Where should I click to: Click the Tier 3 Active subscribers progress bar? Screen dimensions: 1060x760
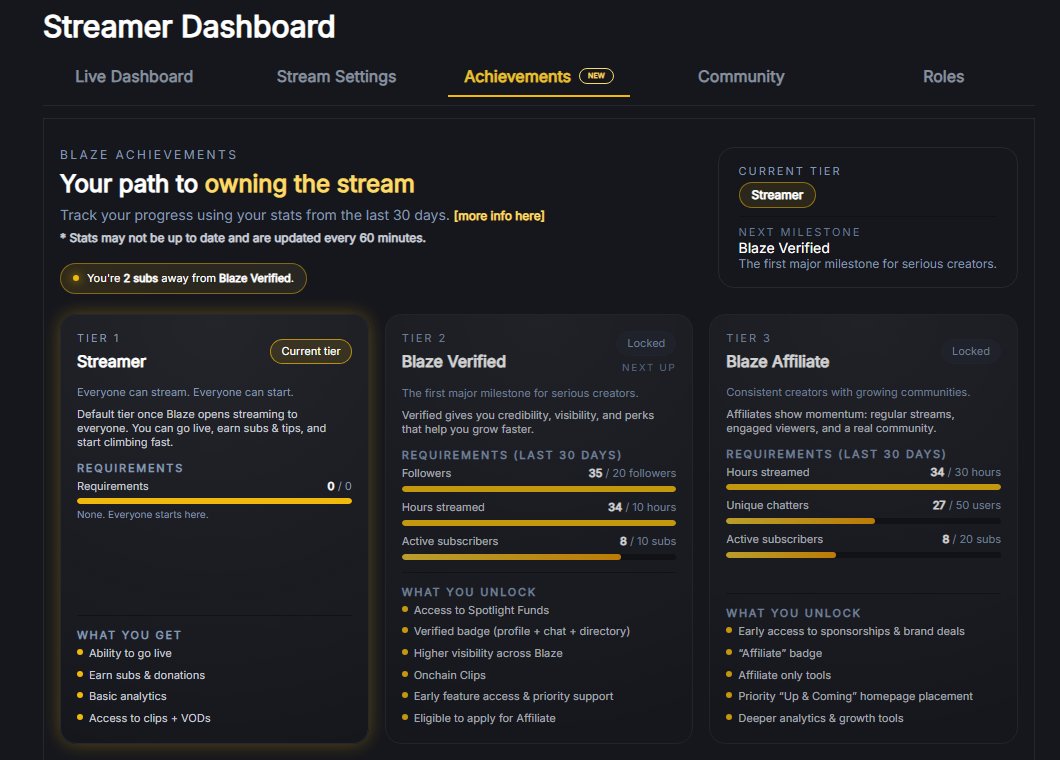[863, 554]
